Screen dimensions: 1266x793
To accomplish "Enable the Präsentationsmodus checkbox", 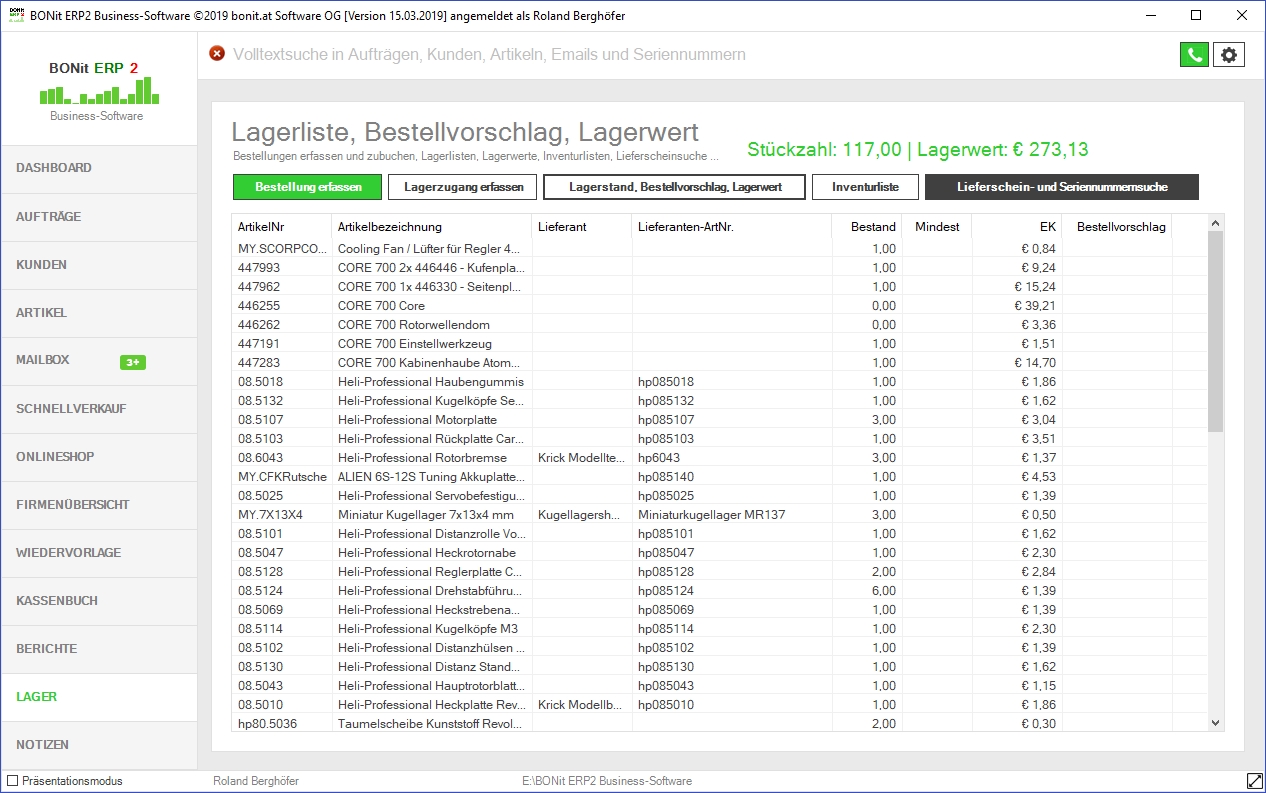I will (13, 781).
